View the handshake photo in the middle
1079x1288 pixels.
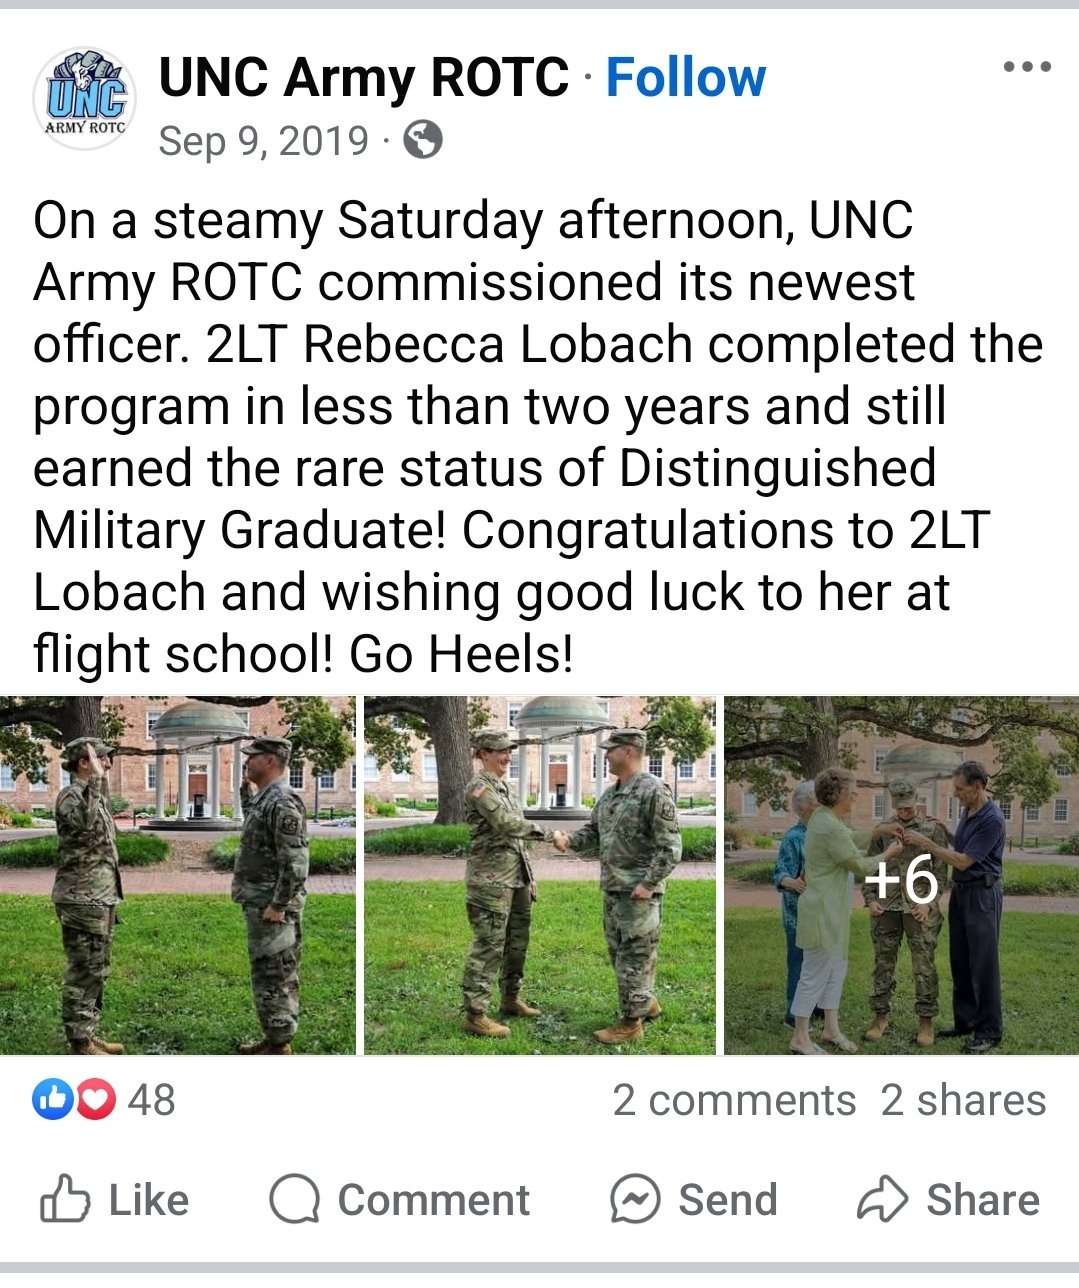point(539,875)
